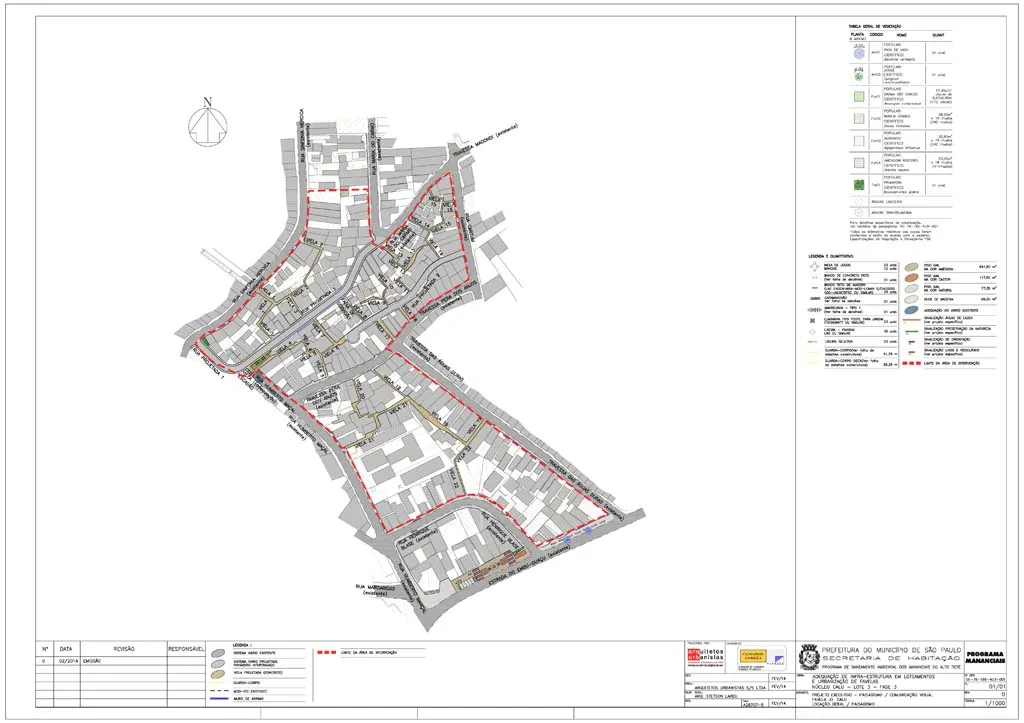Click the north arrow compass symbol
Viewport: 1024px width, 723px height.
[x=207, y=123]
